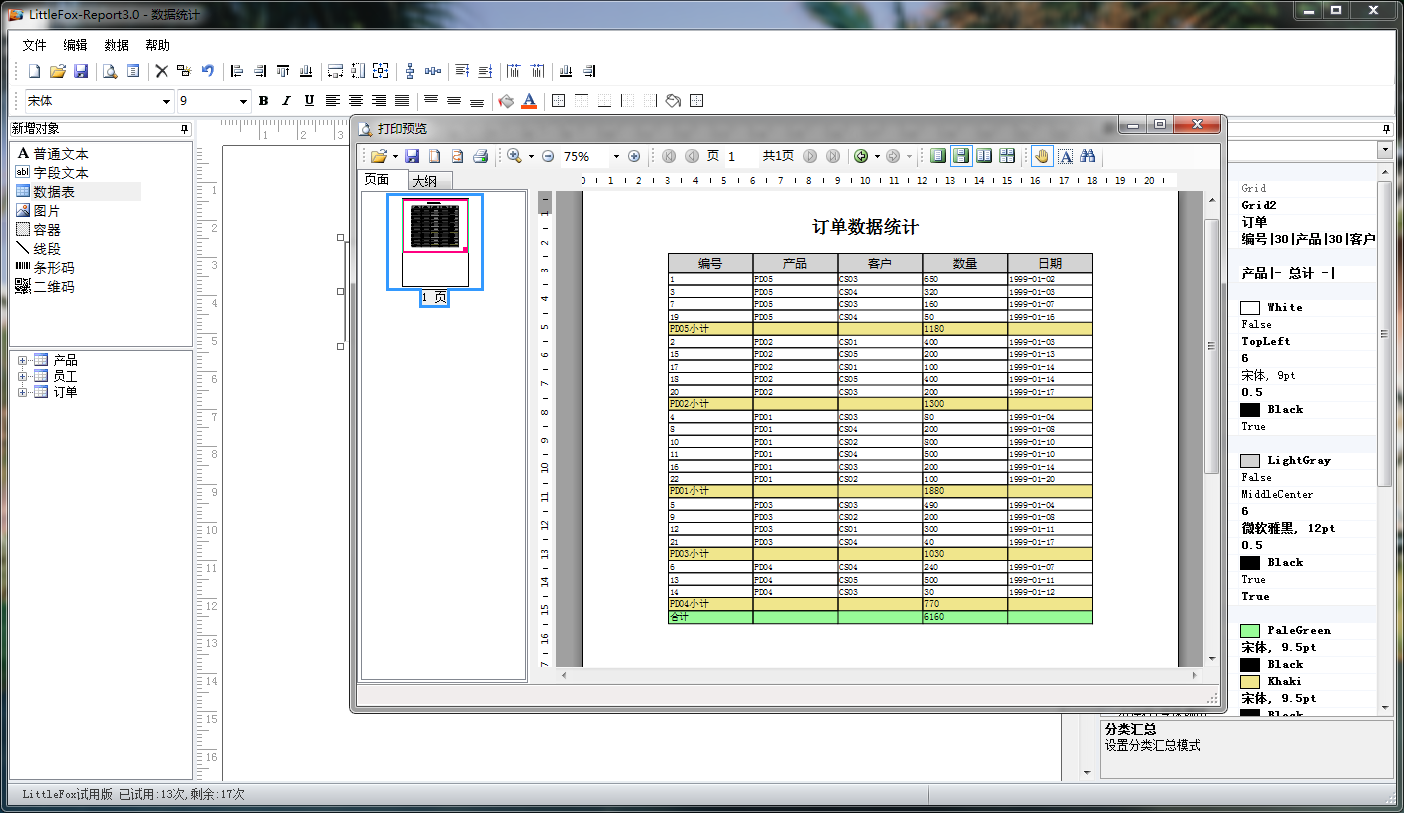Screen dimensions: 1404x813
Task: Open a report file from main toolbar
Action: click(x=58, y=71)
